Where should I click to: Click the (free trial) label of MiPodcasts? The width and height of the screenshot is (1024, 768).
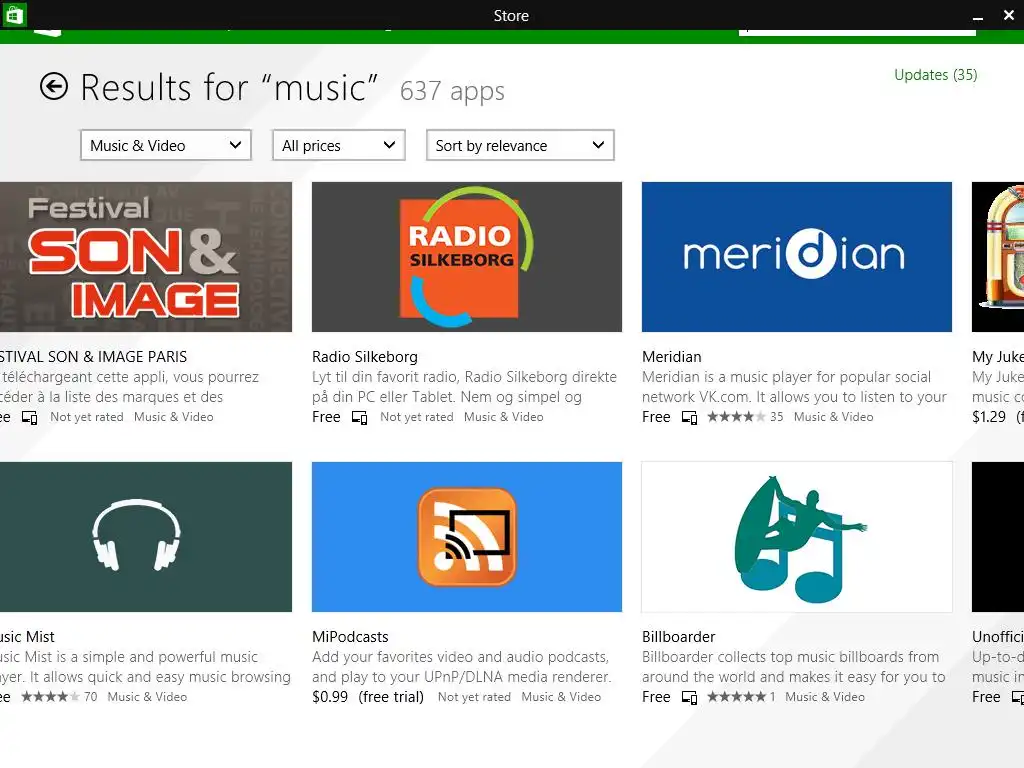391,697
